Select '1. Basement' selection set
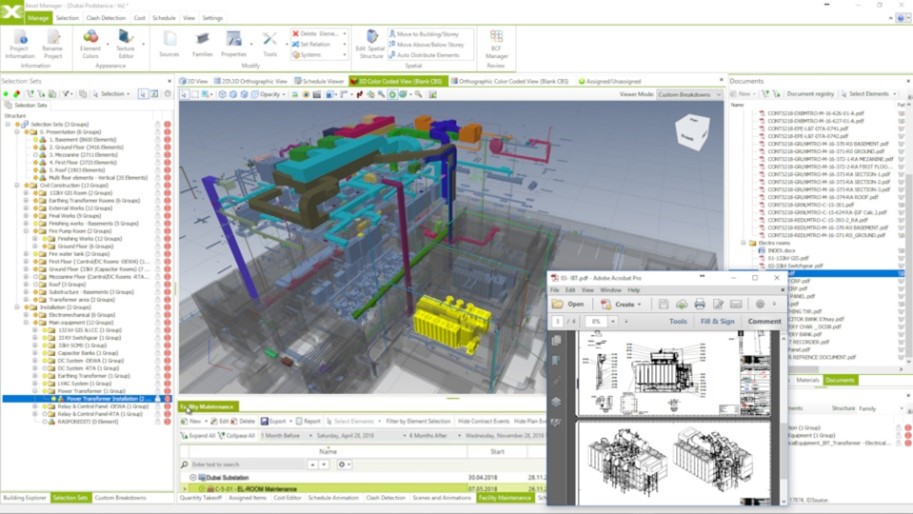 click(82, 140)
